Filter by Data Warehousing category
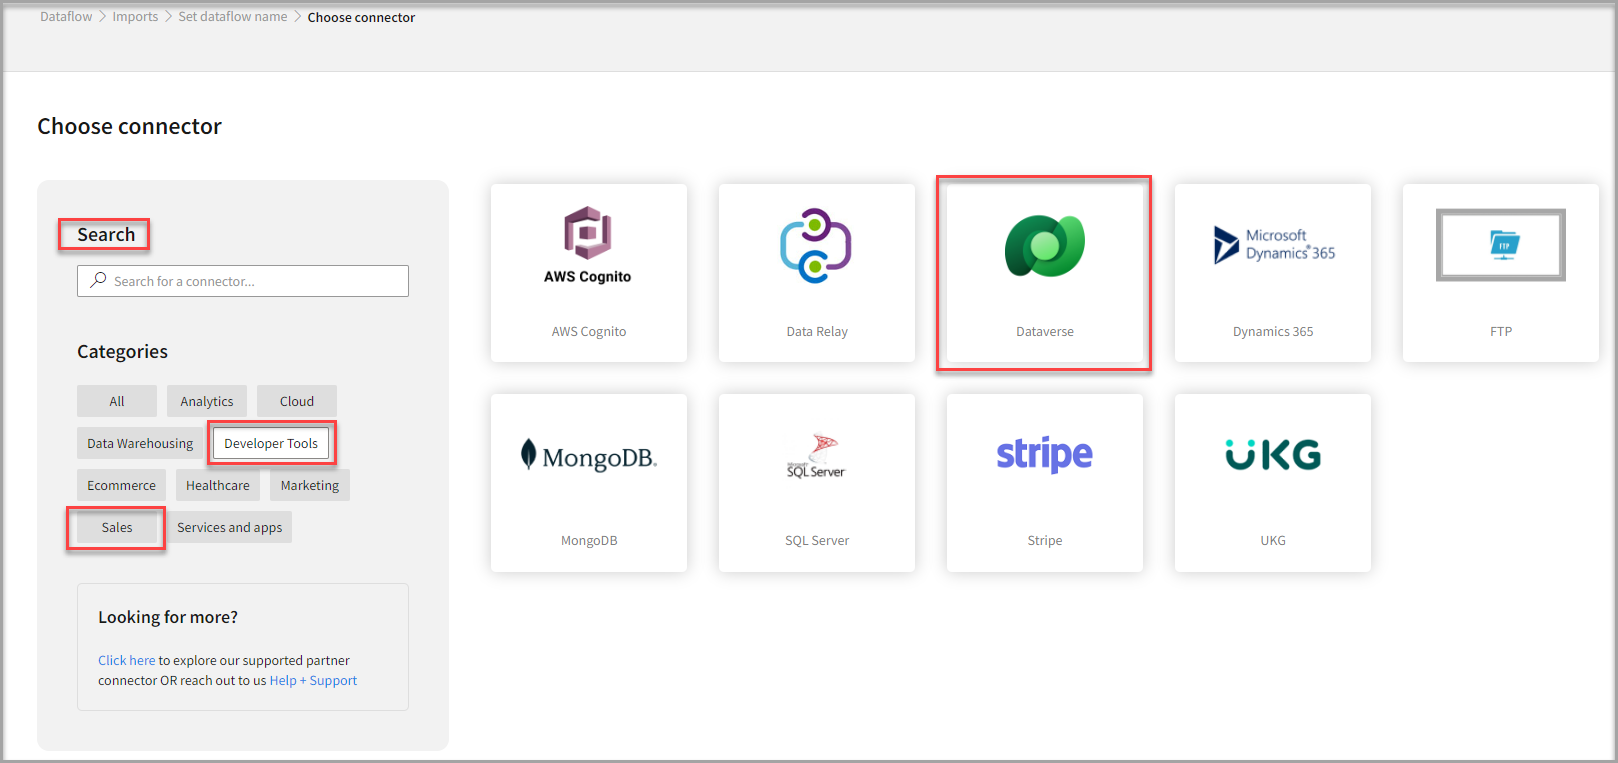This screenshot has height=763, width=1618. click(140, 443)
